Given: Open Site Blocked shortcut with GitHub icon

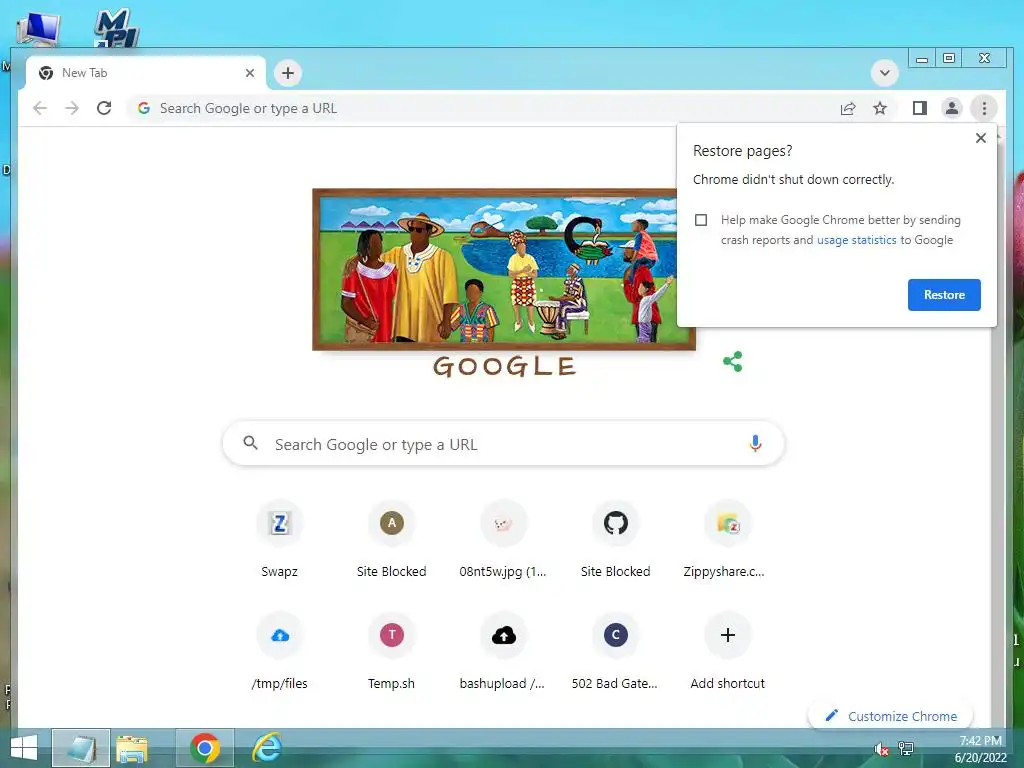Looking at the screenshot, I should 615,539.
